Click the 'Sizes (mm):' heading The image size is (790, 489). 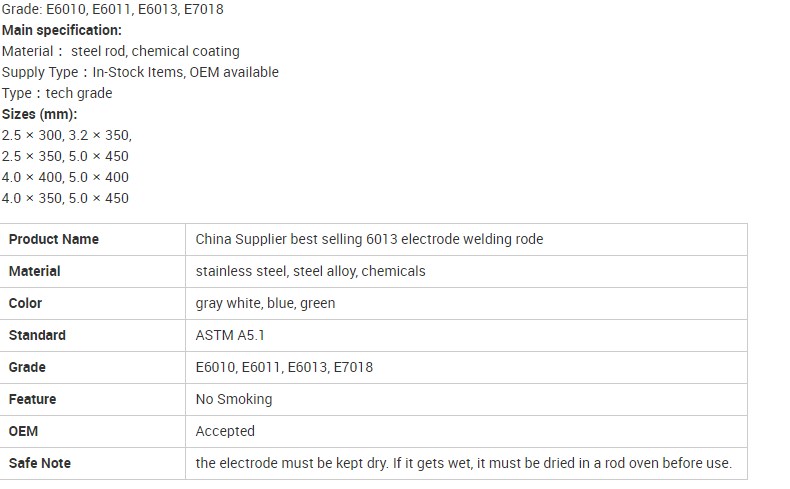39,114
